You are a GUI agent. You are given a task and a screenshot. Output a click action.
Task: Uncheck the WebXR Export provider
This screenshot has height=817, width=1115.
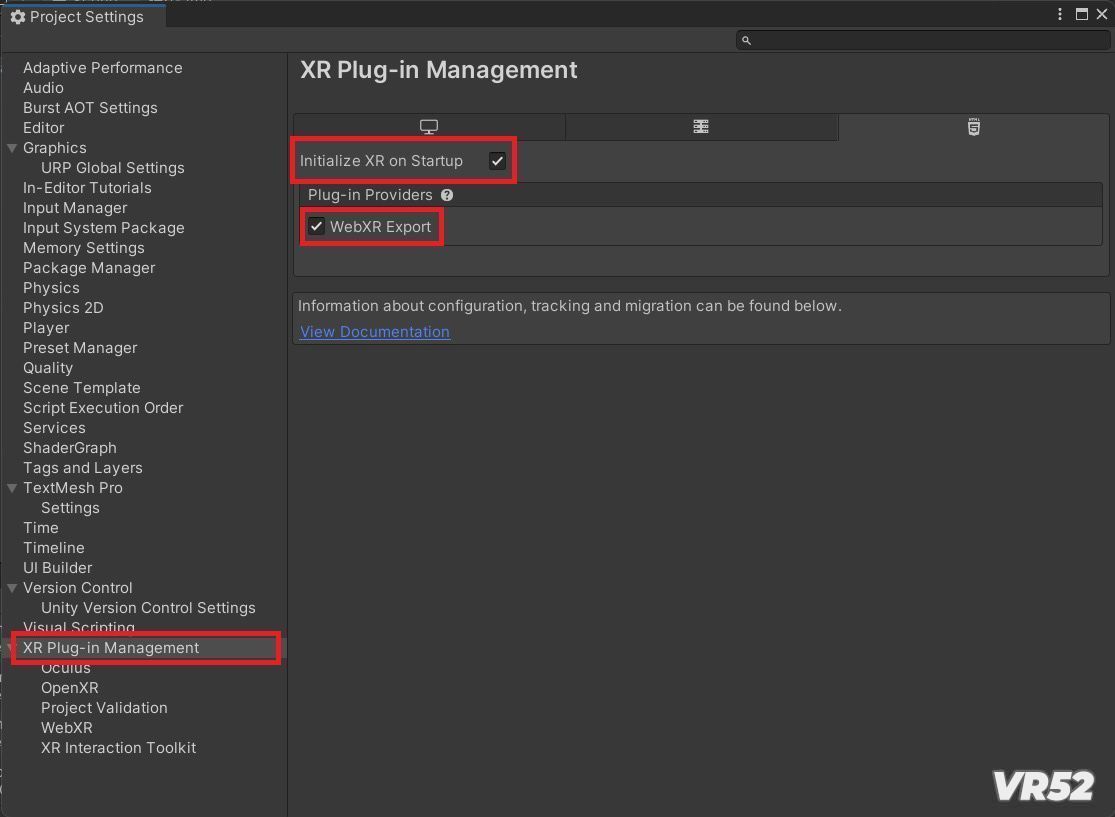[316, 226]
